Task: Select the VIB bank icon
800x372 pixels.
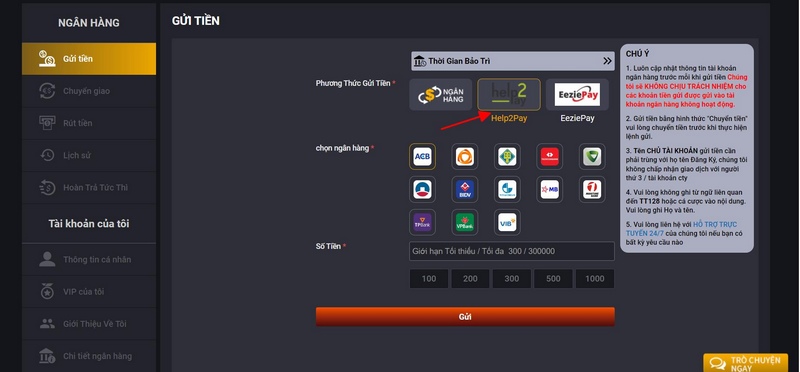Action: point(507,222)
